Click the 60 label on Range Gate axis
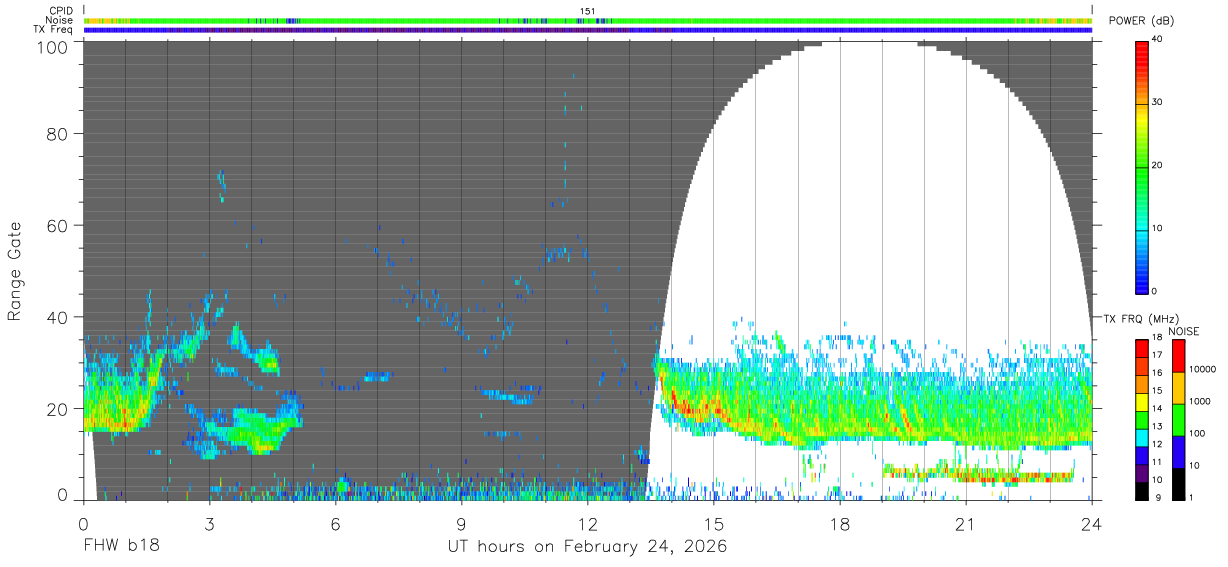The height and width of the screenshot is (567, 1228). (x=58, y=226)
